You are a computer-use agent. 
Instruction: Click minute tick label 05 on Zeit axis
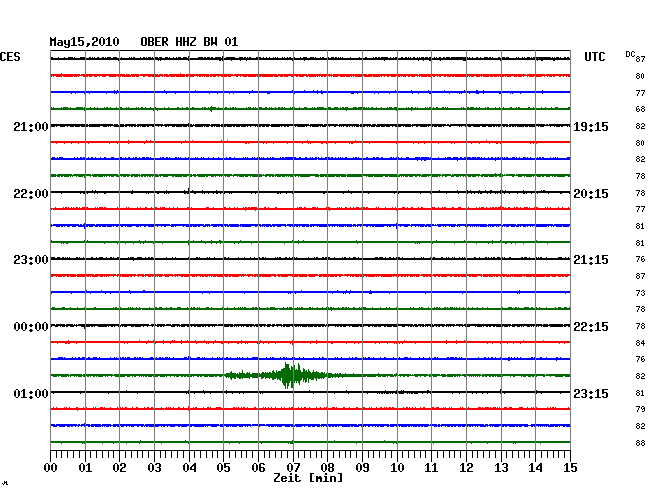tap(223, 467)
